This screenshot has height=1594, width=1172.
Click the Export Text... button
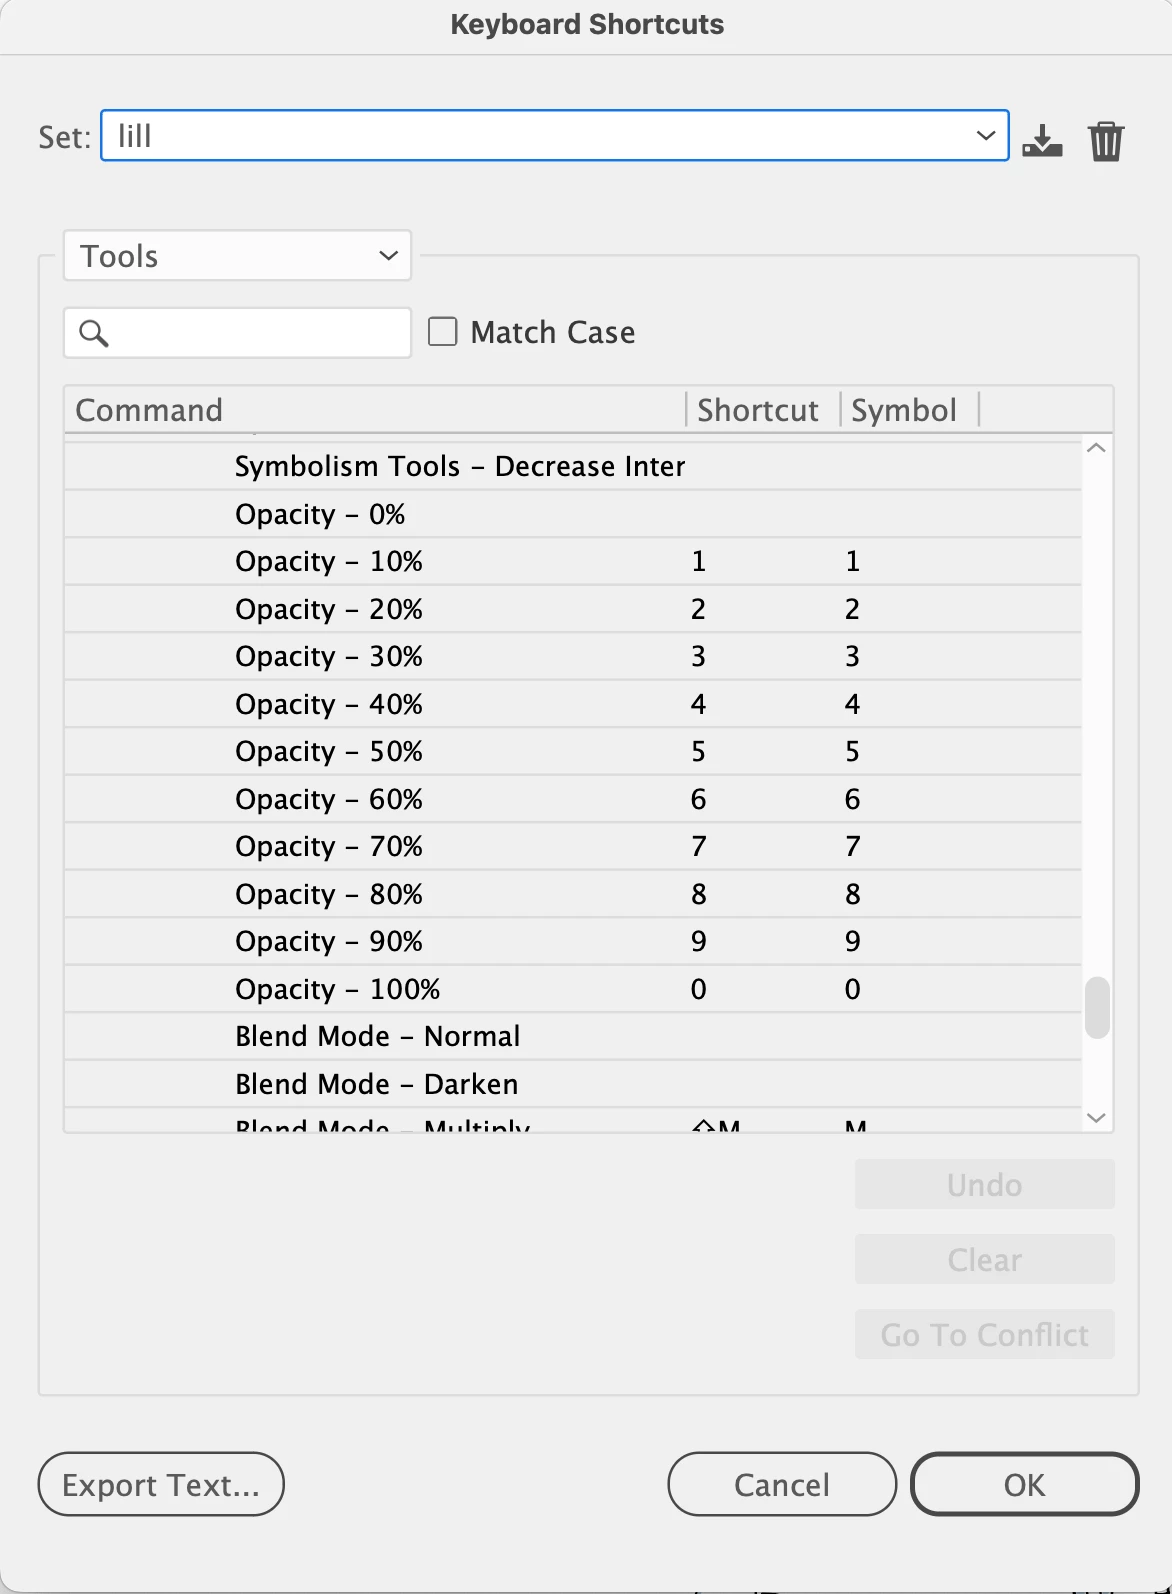click(x=161, y=1484)
